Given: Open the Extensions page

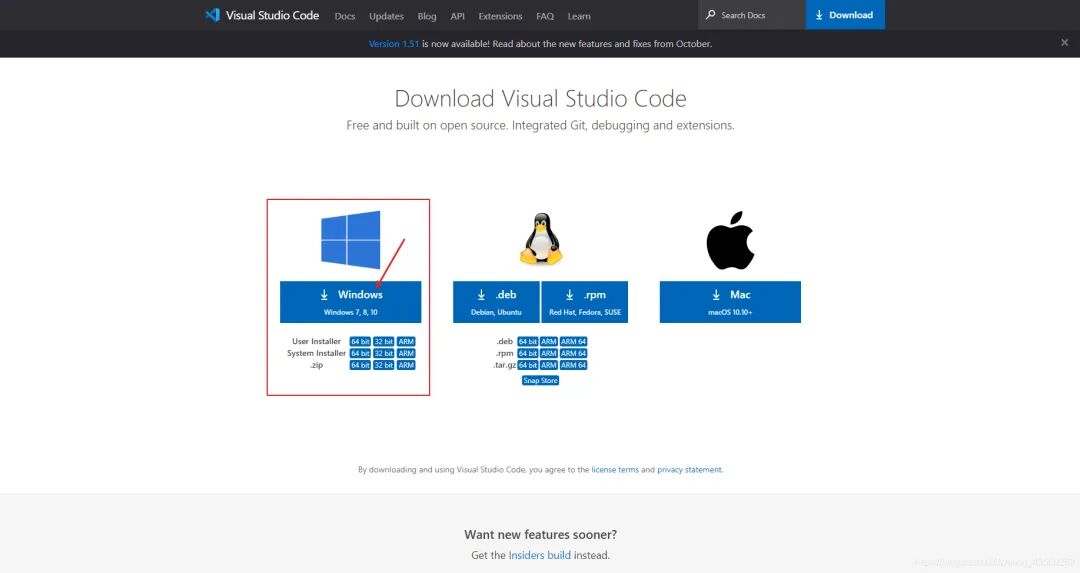Looking at the screenshot, I should [x=500, y=16].
